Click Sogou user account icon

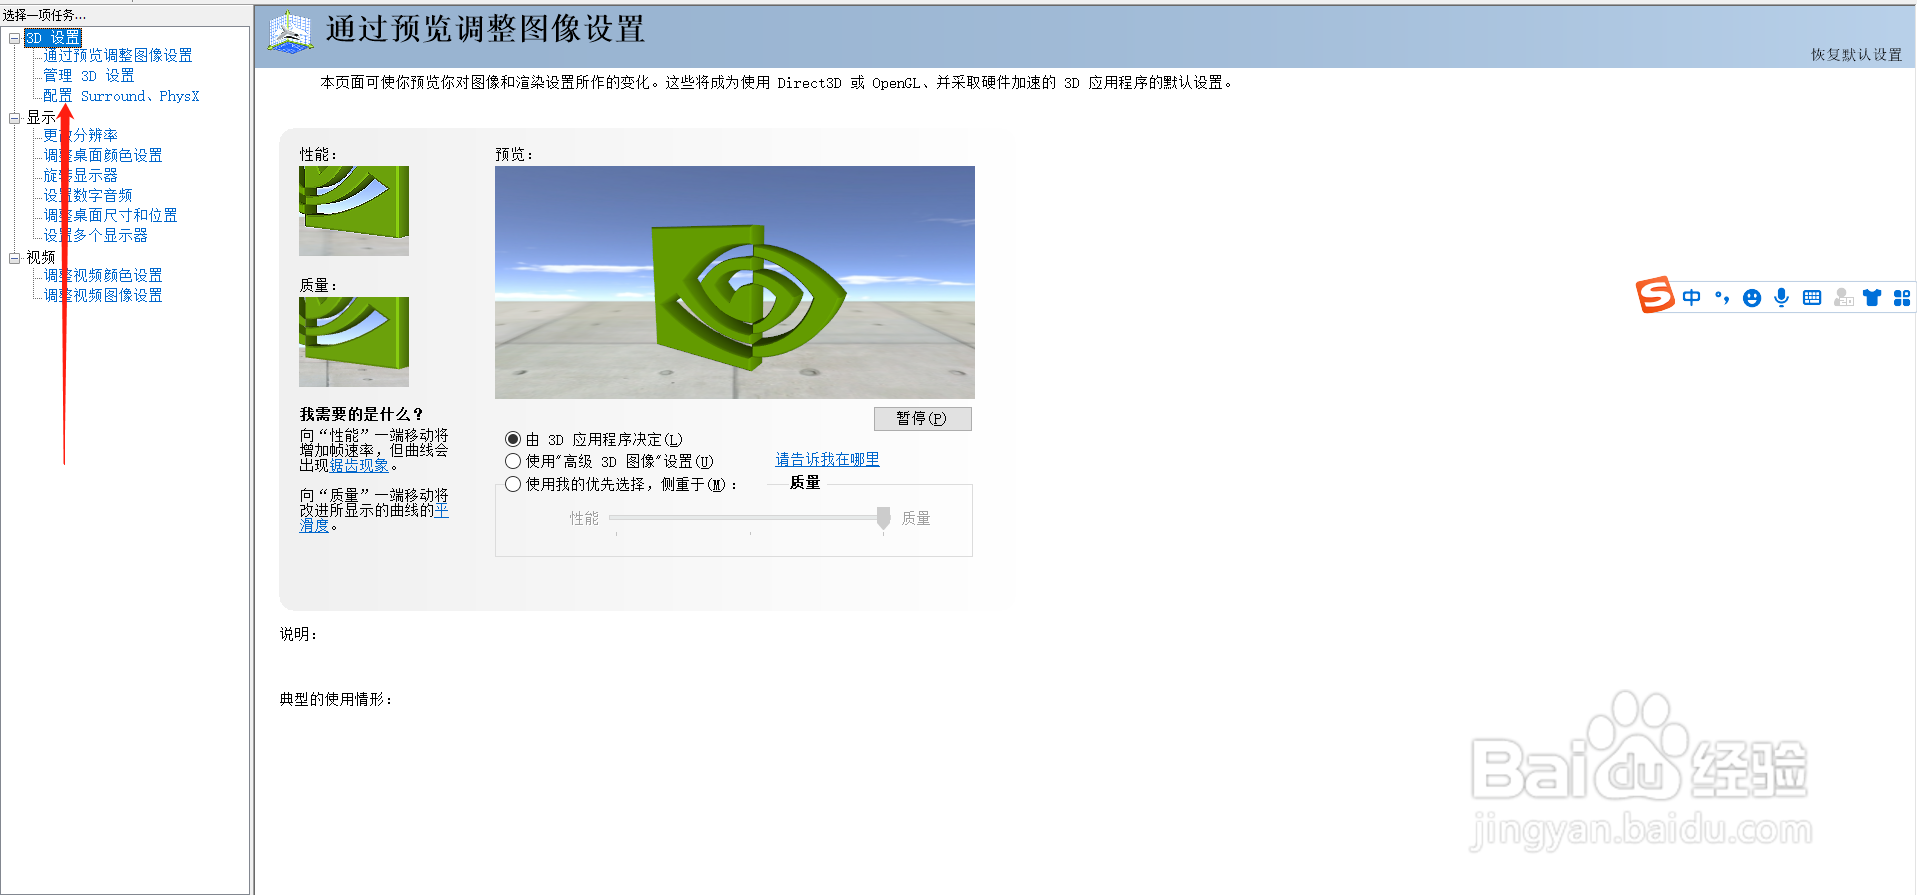click(1843, 298)
